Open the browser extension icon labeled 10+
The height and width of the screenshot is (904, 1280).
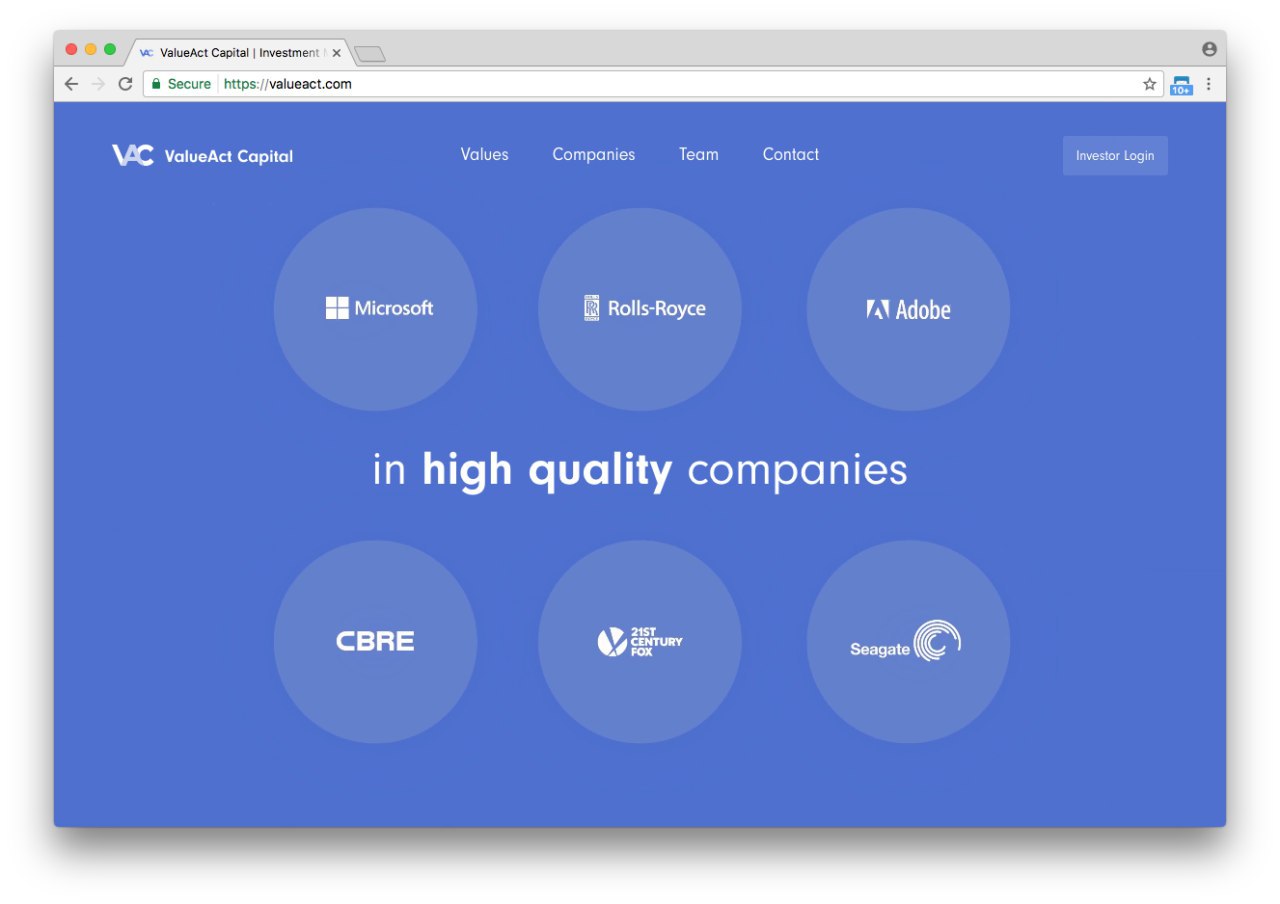coord(1181,85)
